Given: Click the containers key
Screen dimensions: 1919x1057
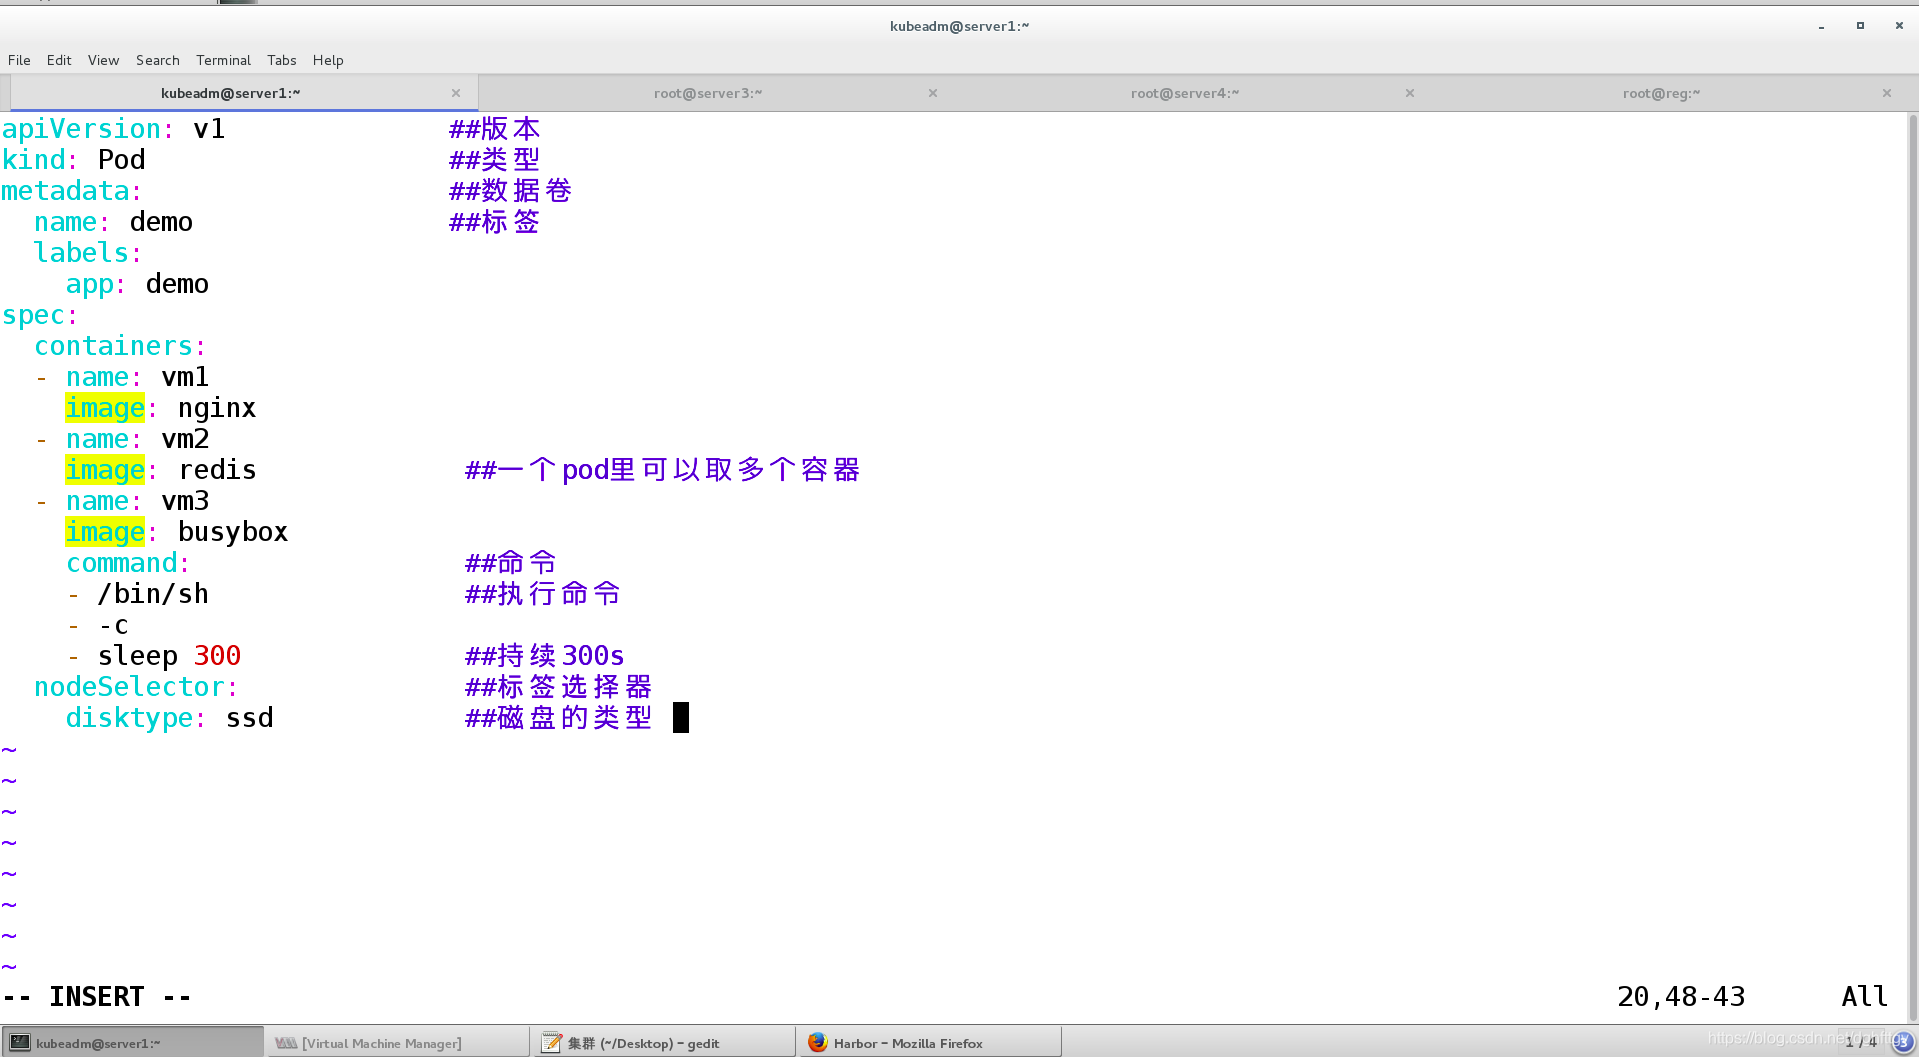Looking at the screenshot, I should [x=114, y=346].
